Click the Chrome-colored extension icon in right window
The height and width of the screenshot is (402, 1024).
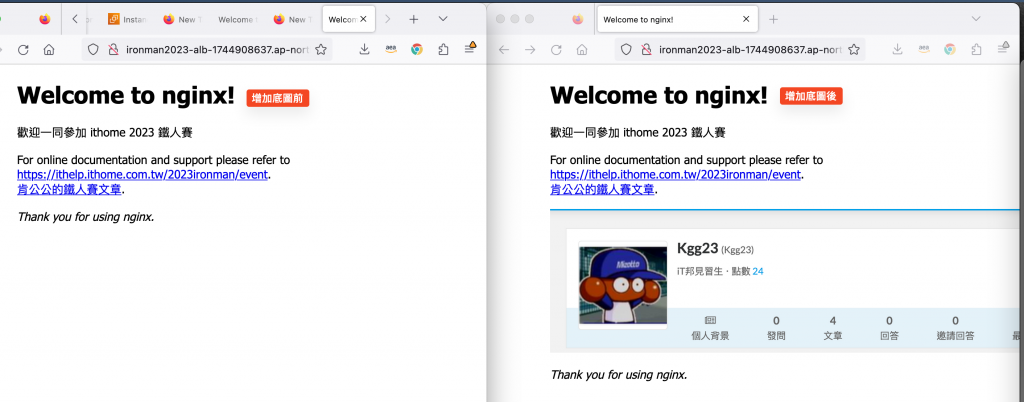[950, 49]
